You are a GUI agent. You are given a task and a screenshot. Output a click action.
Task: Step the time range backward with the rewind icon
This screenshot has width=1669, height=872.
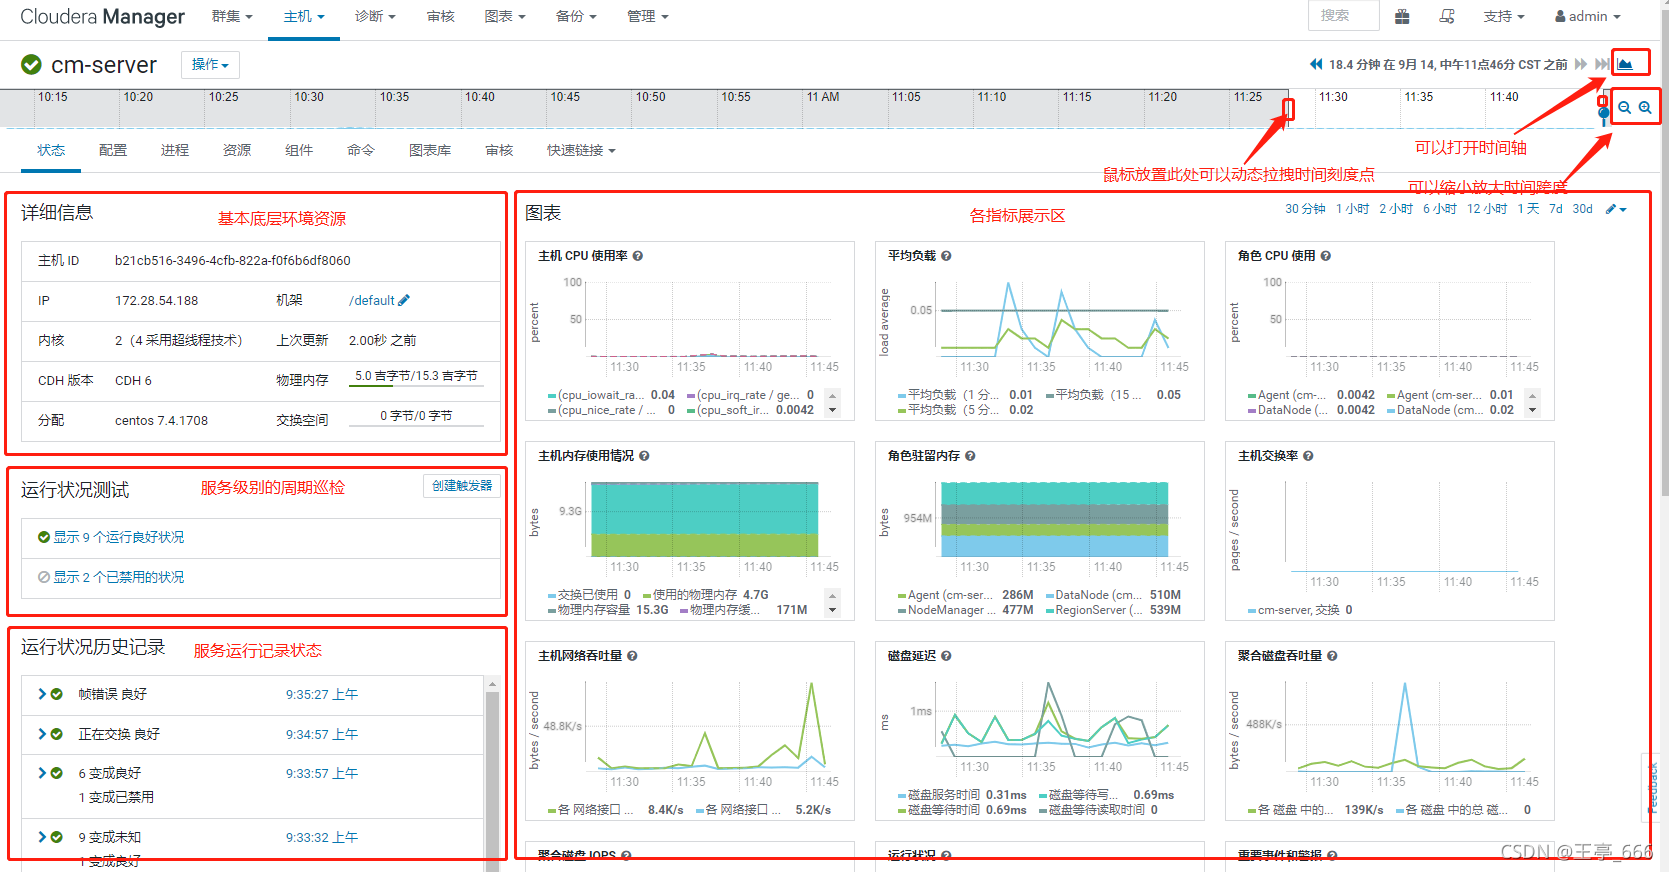(x=1316, y=64)
